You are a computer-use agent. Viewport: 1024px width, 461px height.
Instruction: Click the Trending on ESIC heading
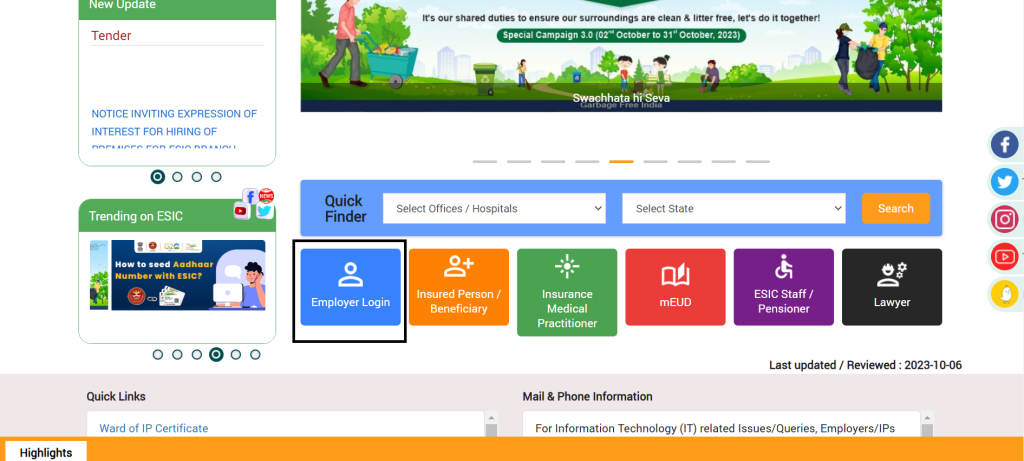click(136, 216)
